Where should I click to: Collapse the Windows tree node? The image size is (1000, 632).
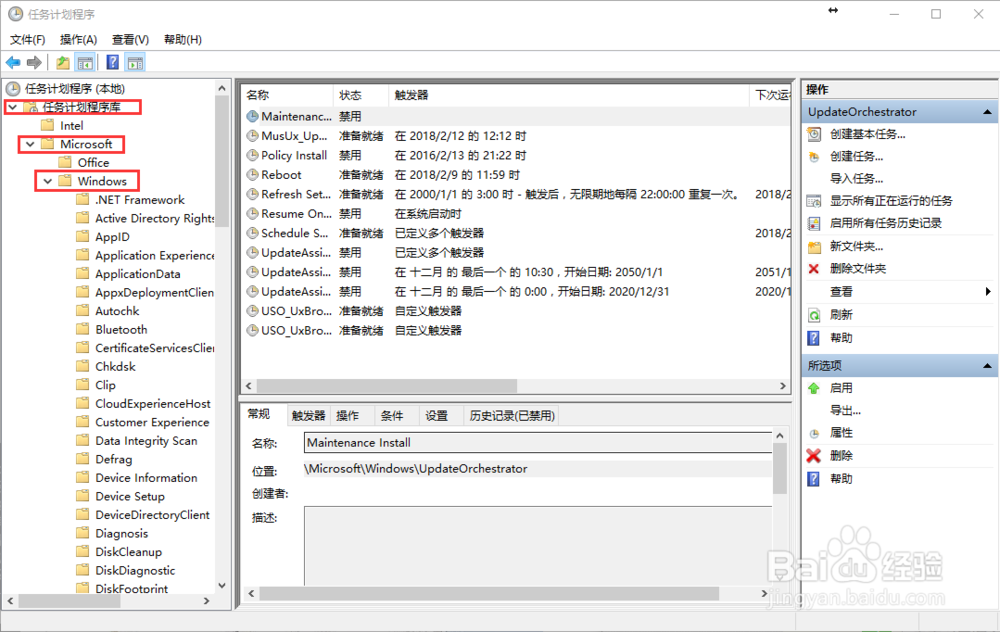coord(47,181)
